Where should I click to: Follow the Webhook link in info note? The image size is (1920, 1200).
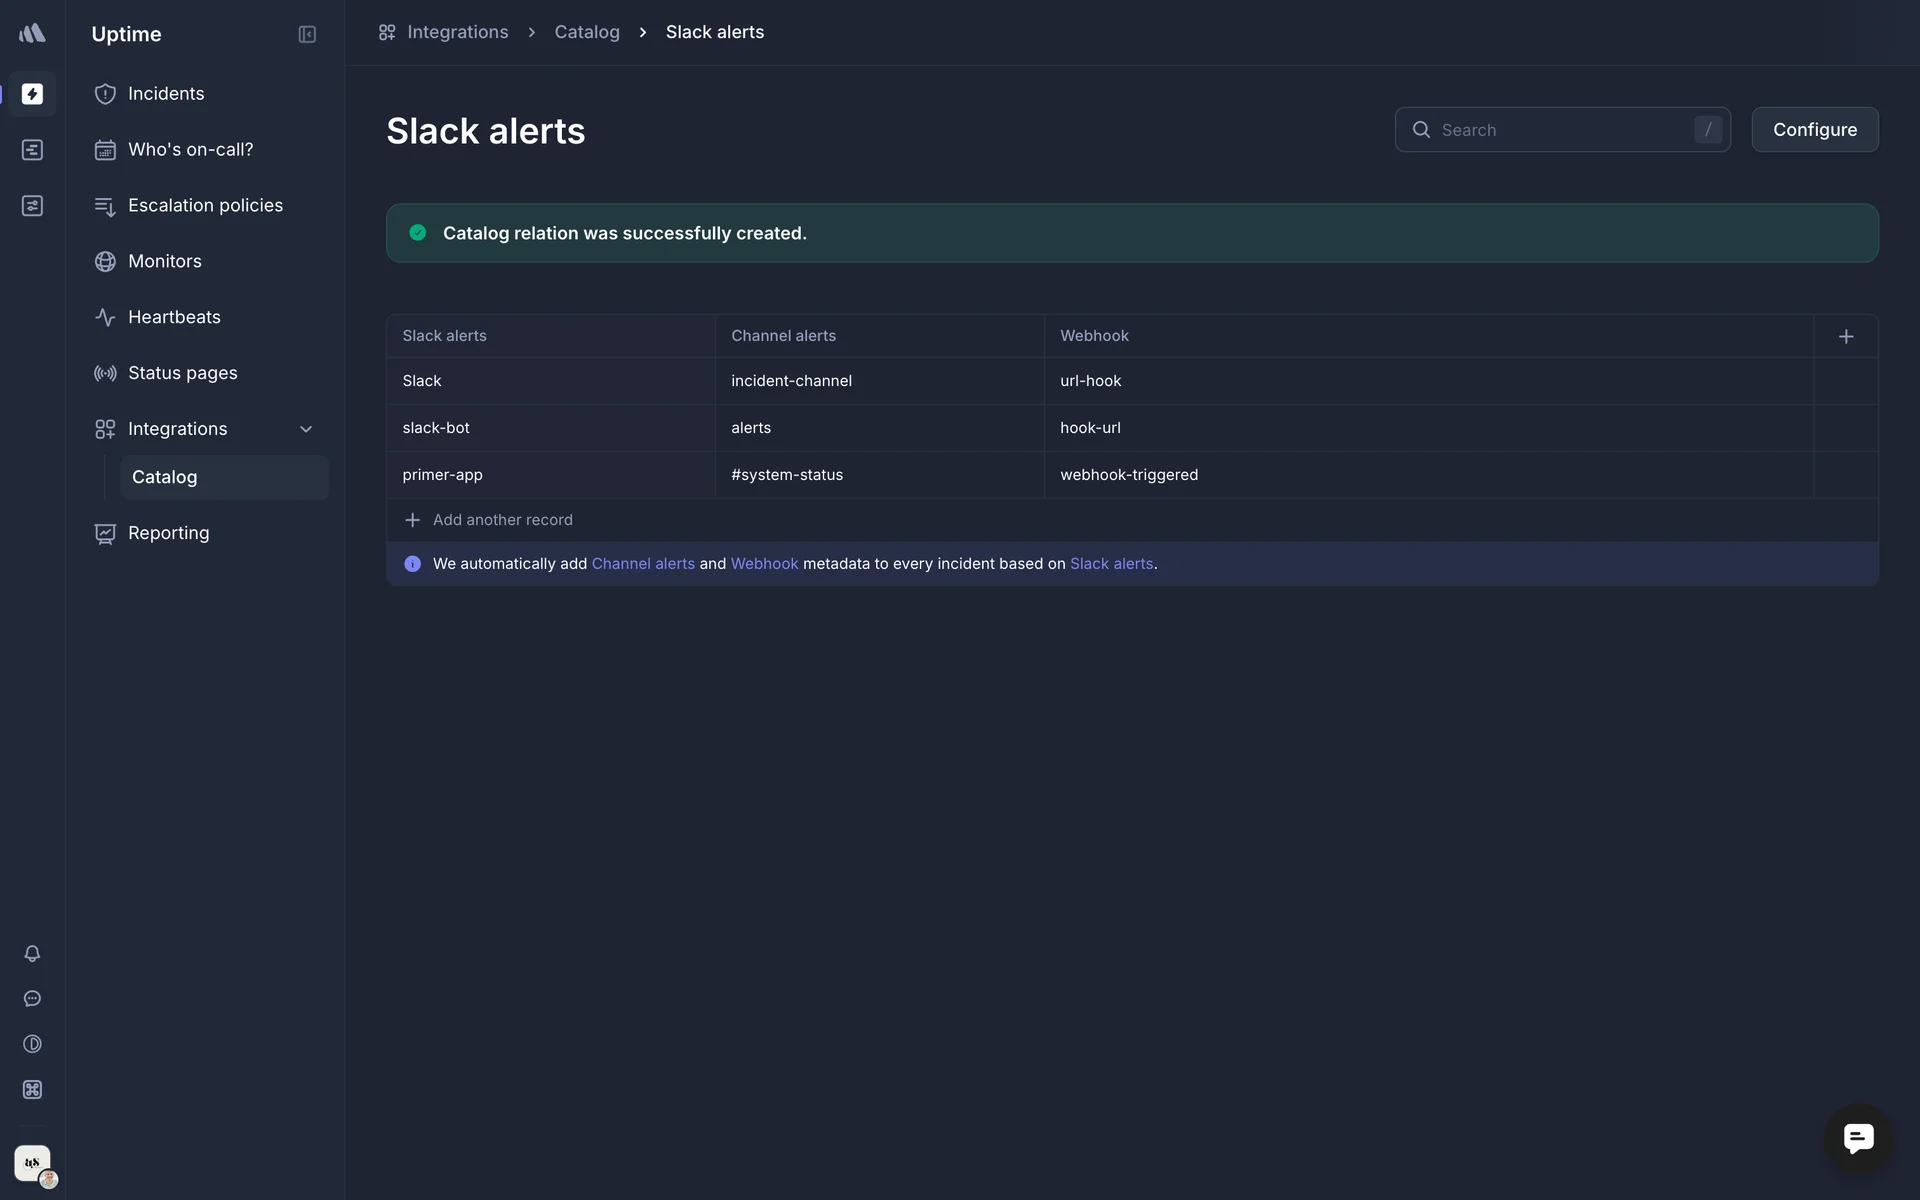[764, 564]
